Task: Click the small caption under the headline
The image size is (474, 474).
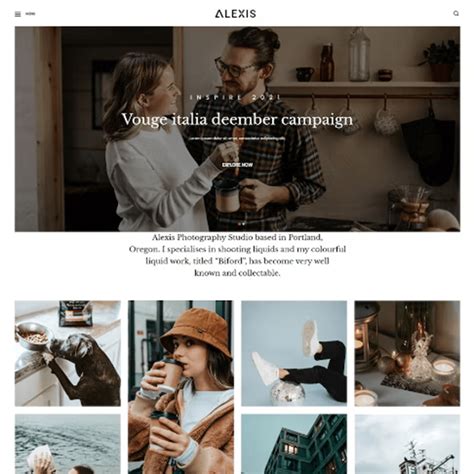Action: coord(237,138)
